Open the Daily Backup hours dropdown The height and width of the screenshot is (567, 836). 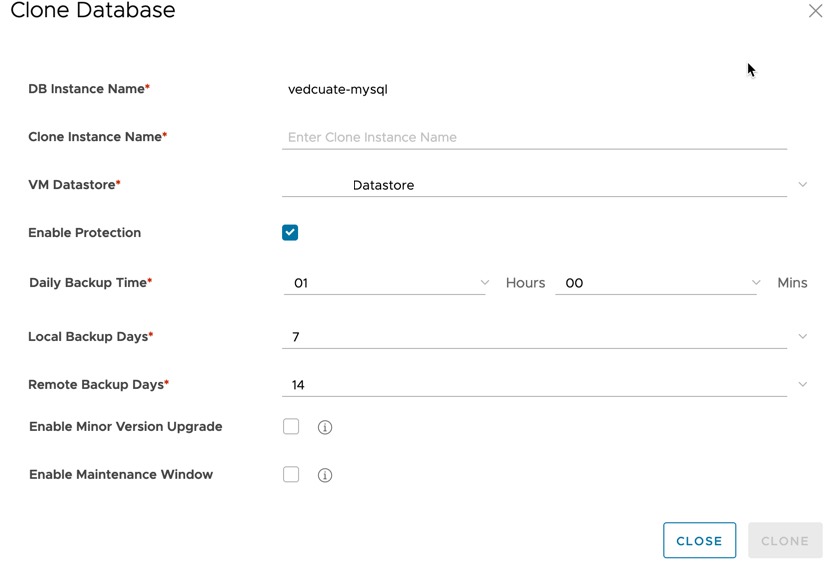pyautogui.click(x=384, y=283)
